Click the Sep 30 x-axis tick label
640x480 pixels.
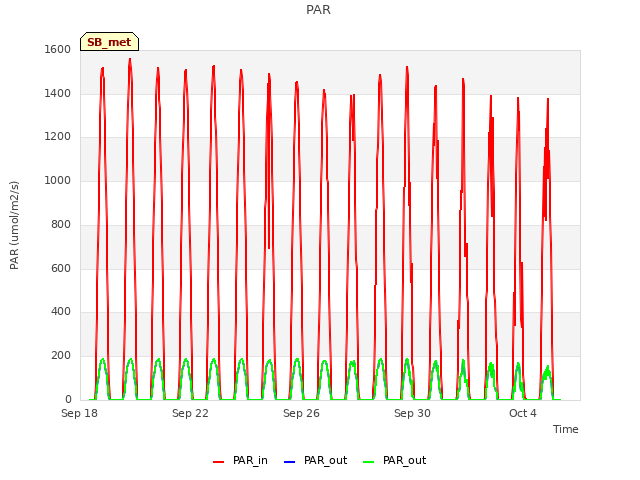[412, 413]
